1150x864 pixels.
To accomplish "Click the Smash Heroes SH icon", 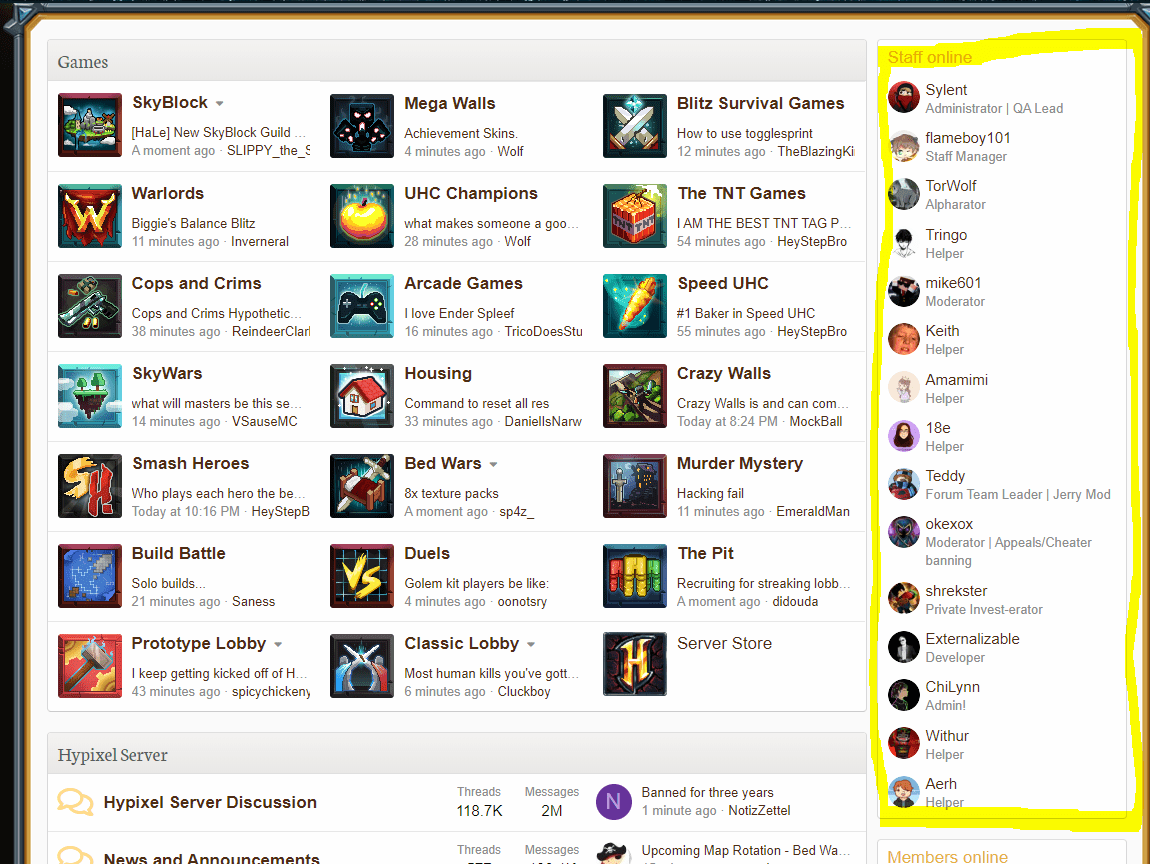I will tap(89, 486).
